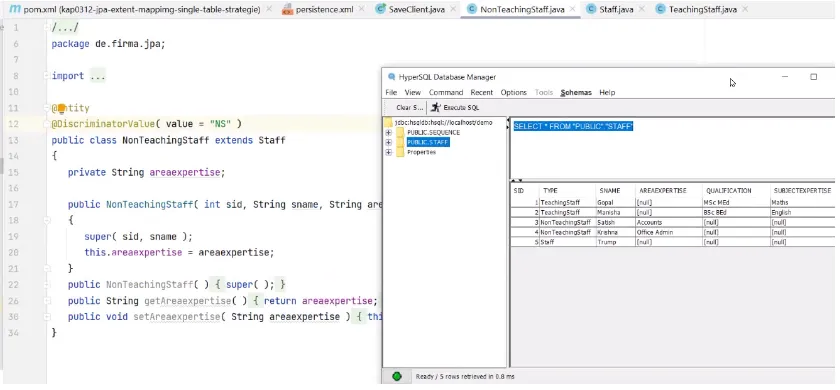Click the status text 'Ready / 5 rows retrieved'

pos(465,377)
